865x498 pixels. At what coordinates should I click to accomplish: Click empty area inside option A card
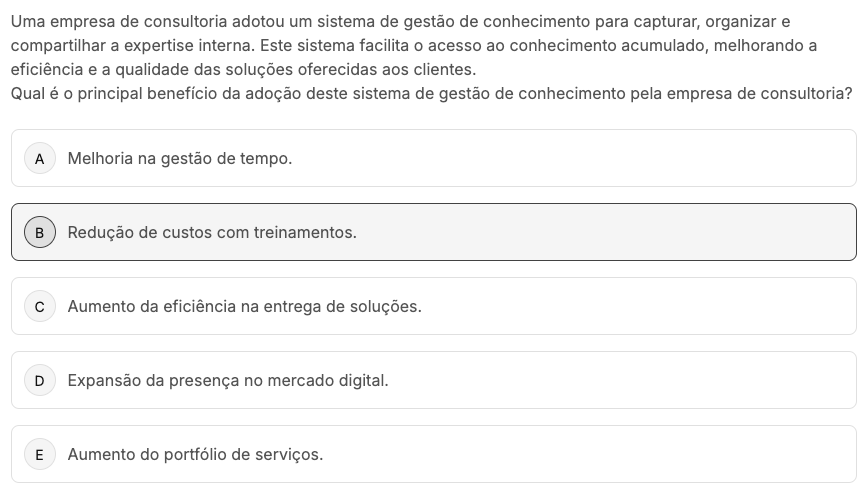pos(600,158)
